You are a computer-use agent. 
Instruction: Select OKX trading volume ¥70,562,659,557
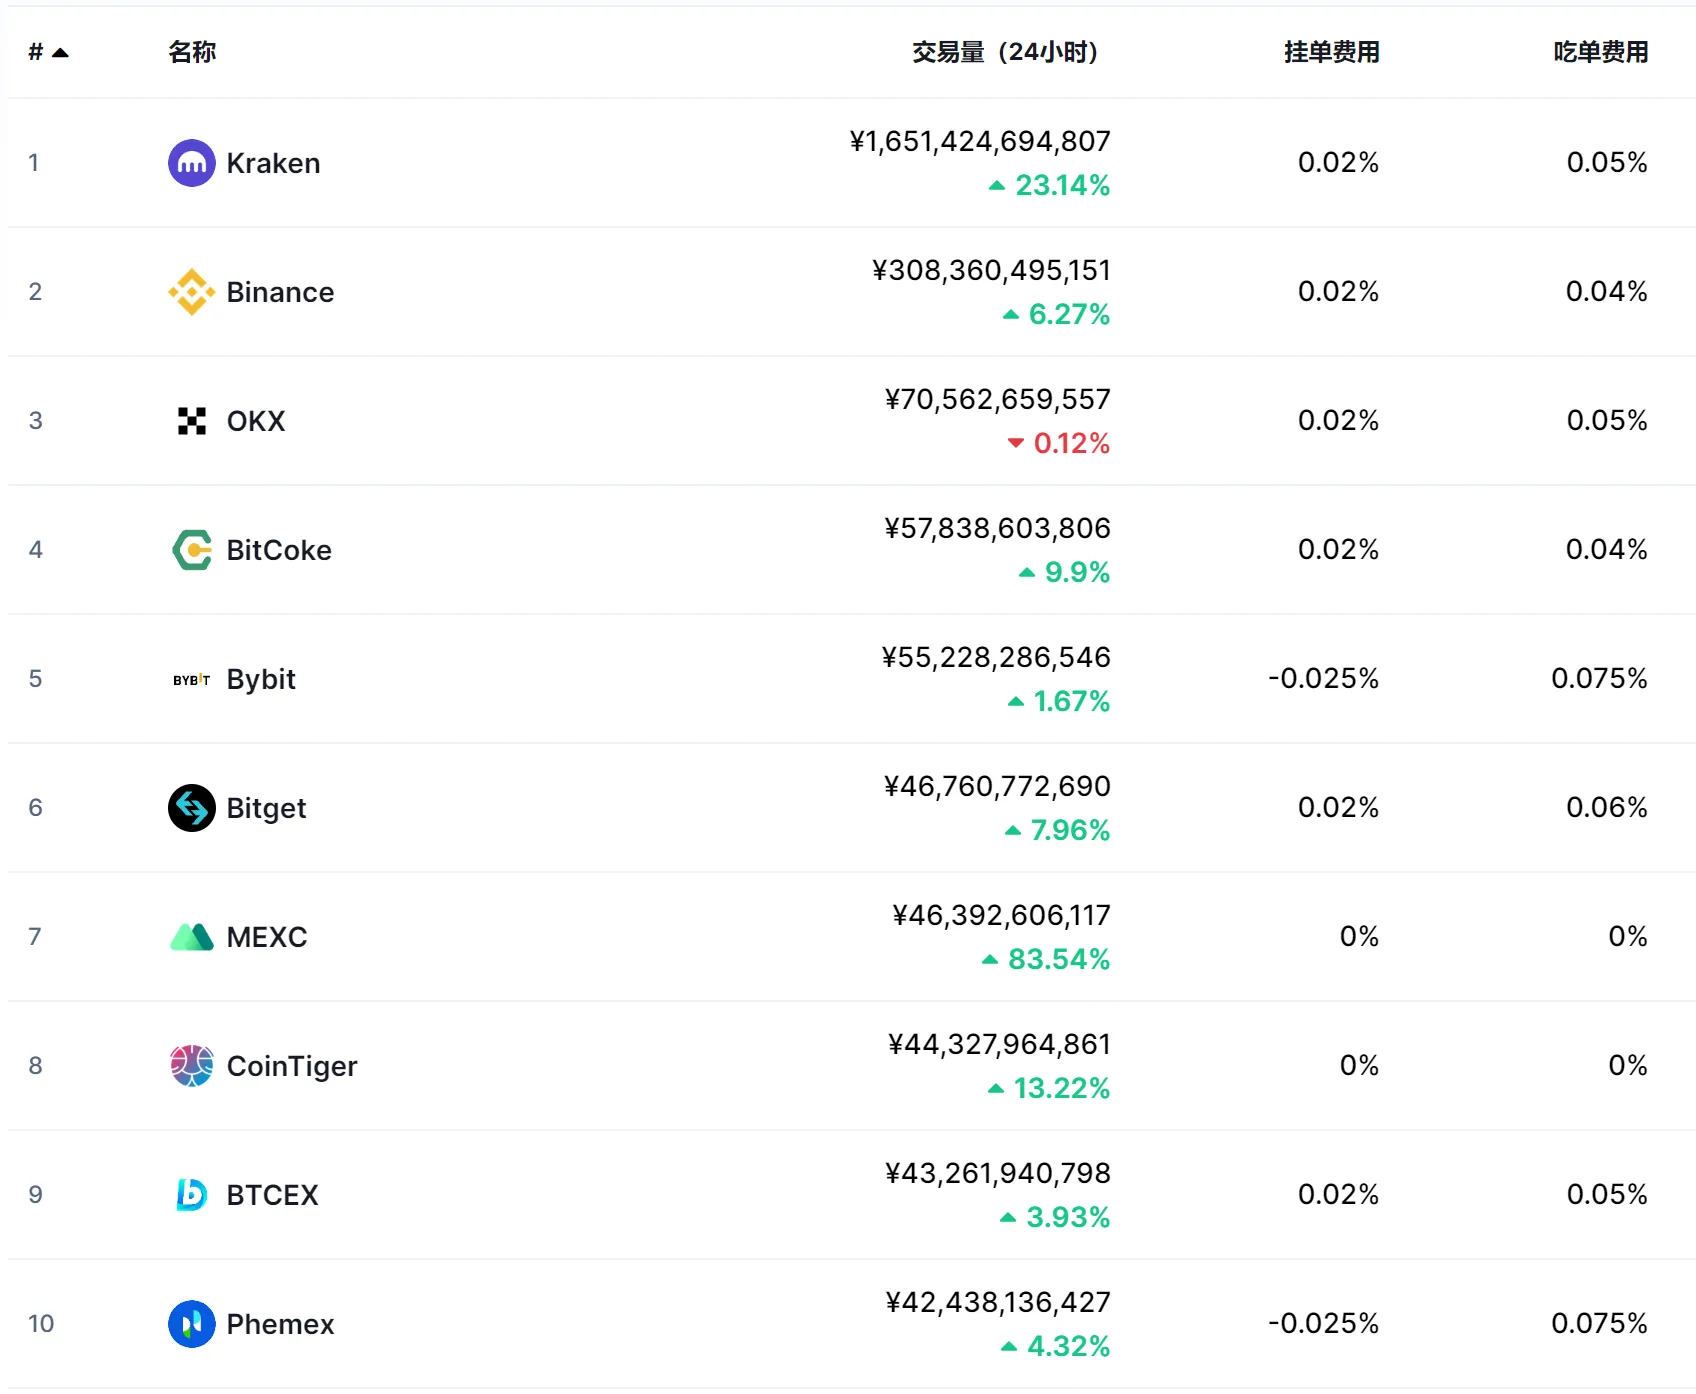tap(998, 400)
